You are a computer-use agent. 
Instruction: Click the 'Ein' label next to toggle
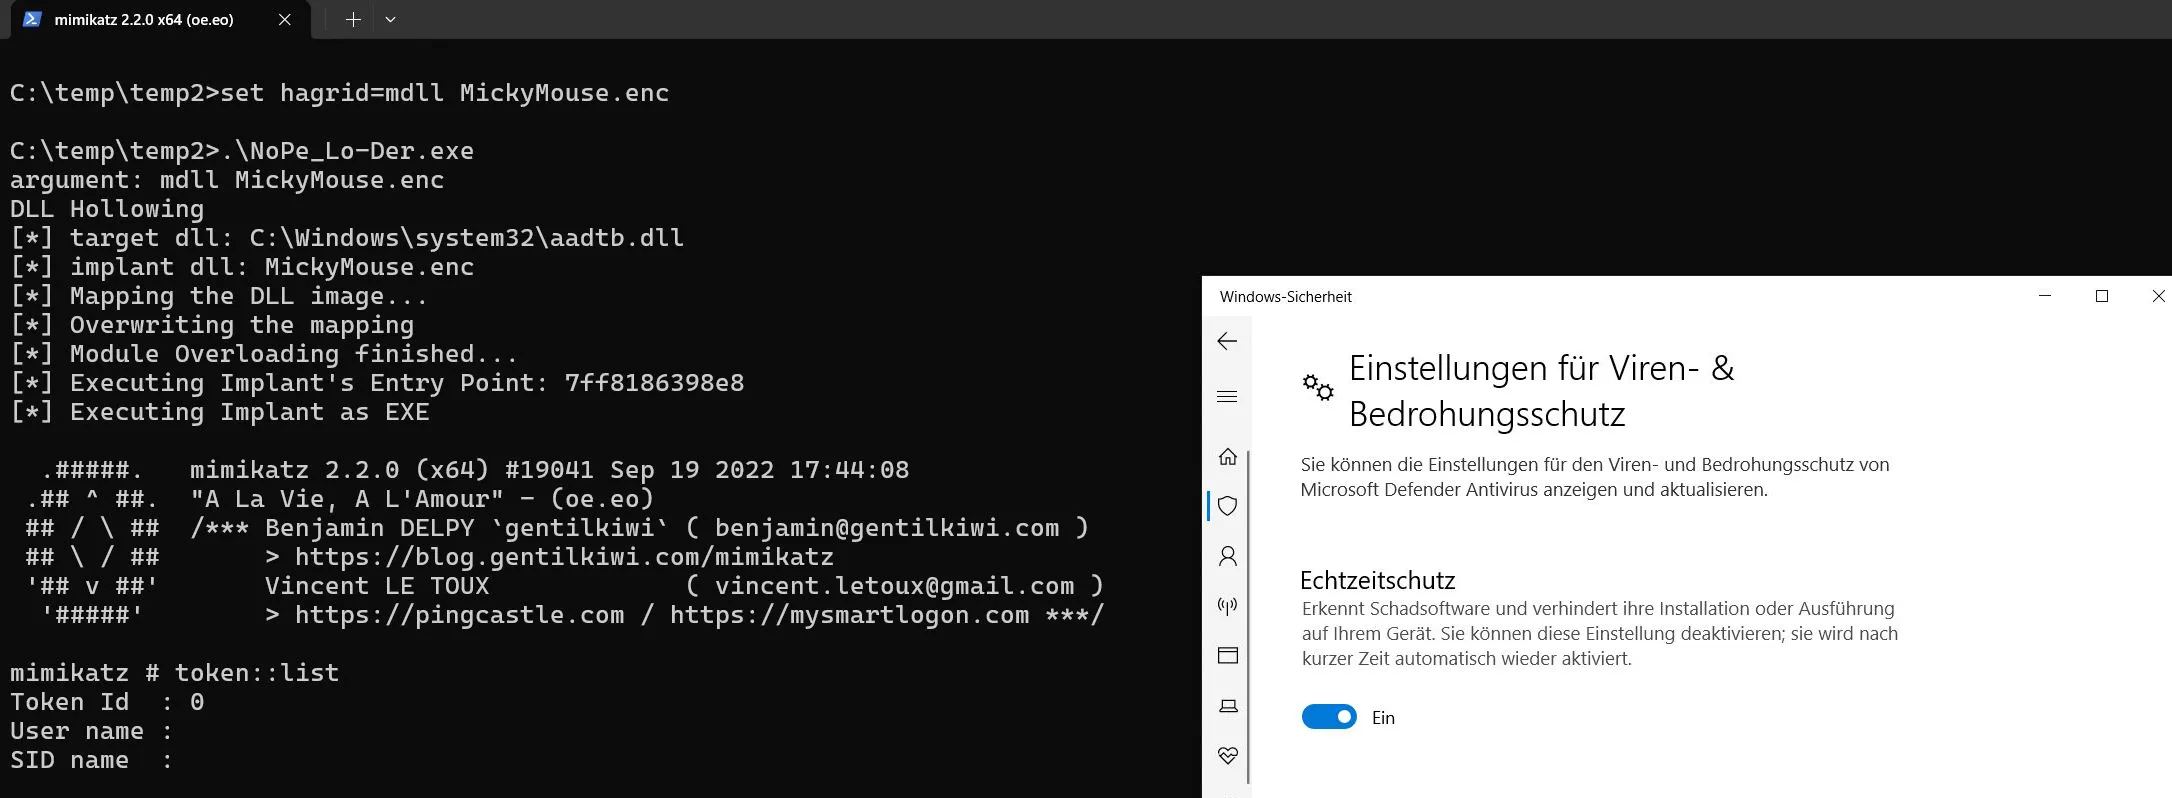click(x=1383, y=718)
